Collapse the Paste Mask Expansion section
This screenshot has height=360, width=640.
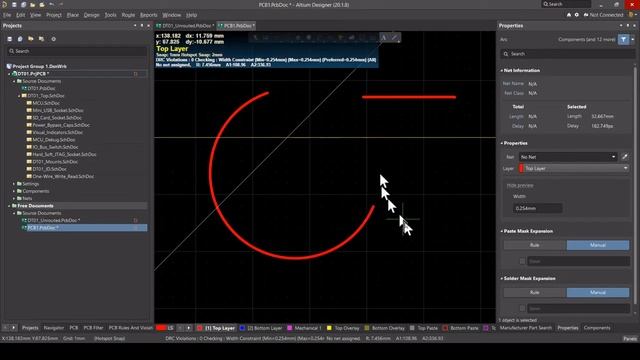502,231
